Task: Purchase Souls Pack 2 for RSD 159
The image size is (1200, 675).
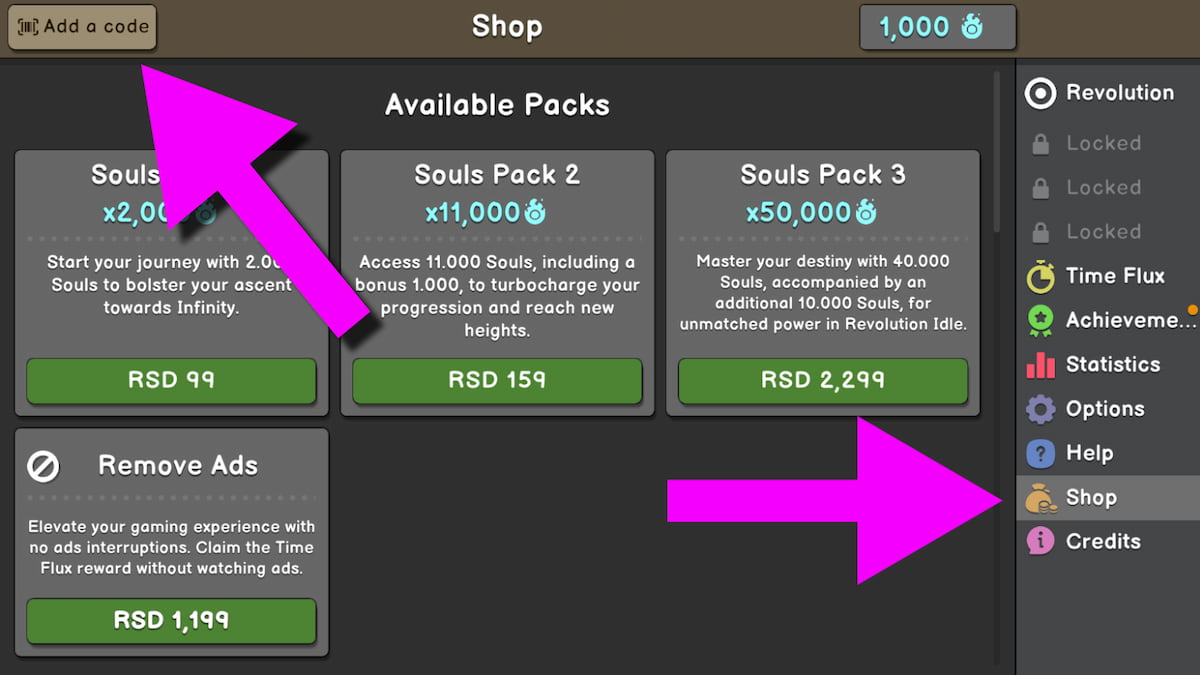Action: [x=496, y=381]
